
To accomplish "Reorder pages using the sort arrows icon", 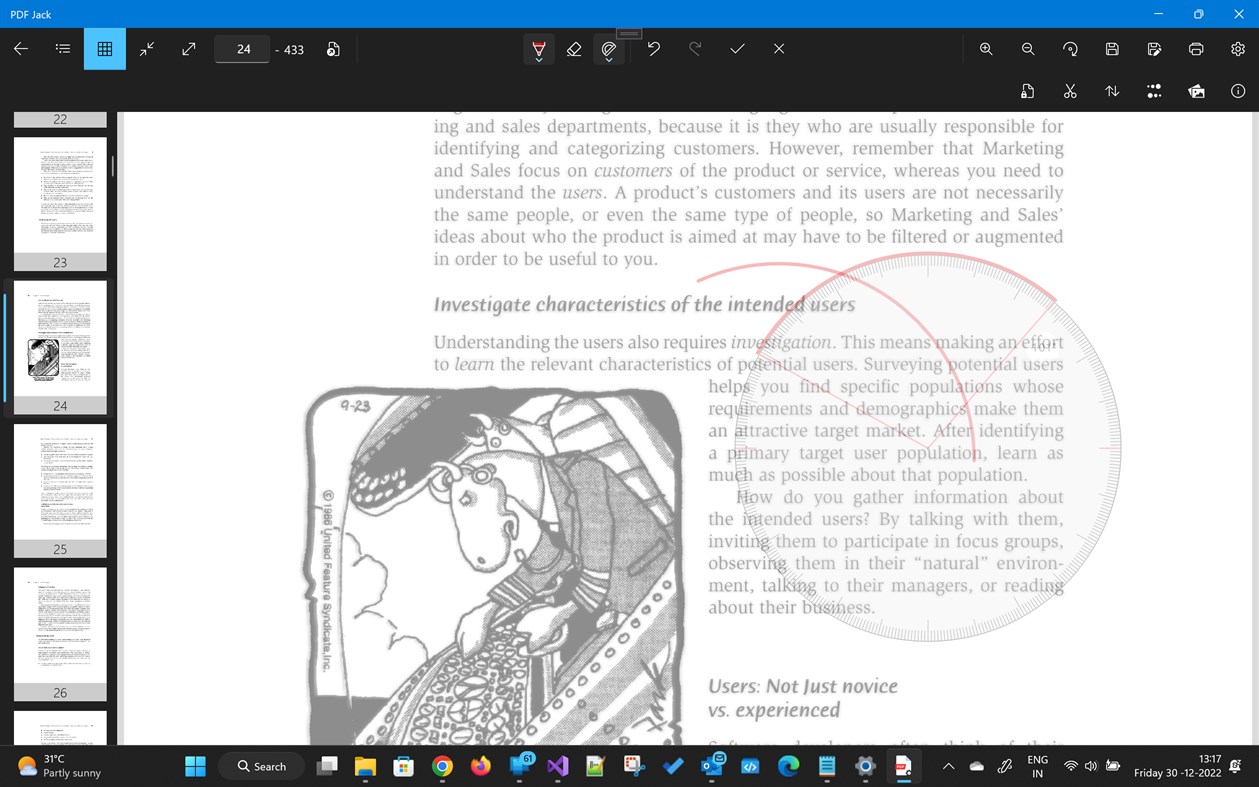I will pyautogui.click(x=1111, y=91).
